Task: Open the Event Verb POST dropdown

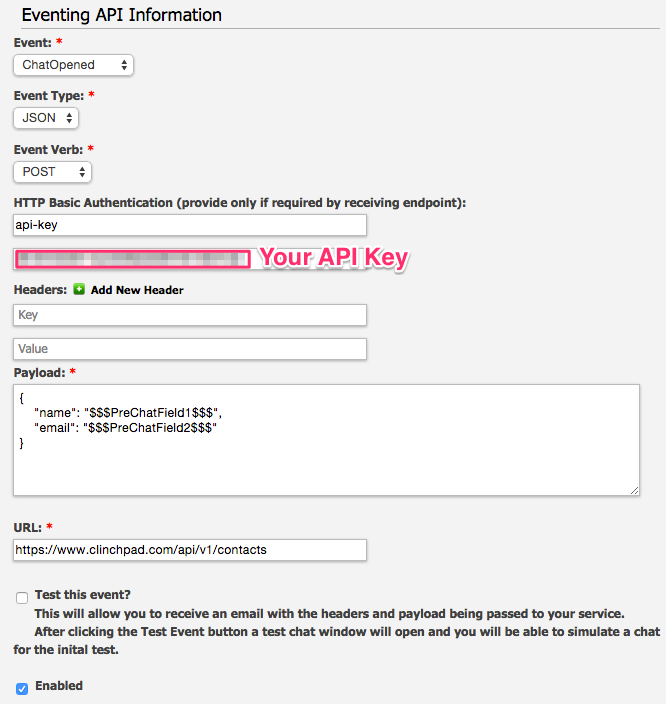Action: 53,172
